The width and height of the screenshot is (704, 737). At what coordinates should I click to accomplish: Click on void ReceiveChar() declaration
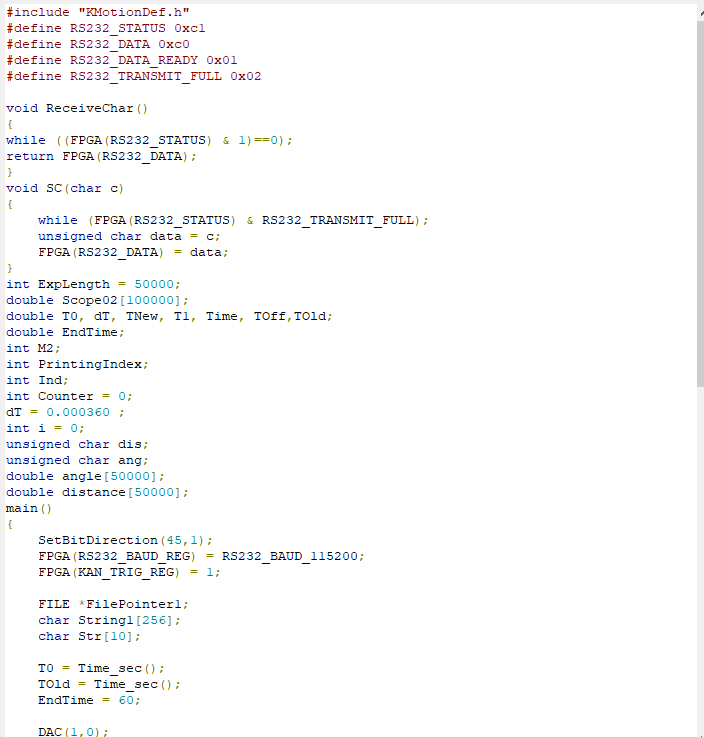coord(76,108)
